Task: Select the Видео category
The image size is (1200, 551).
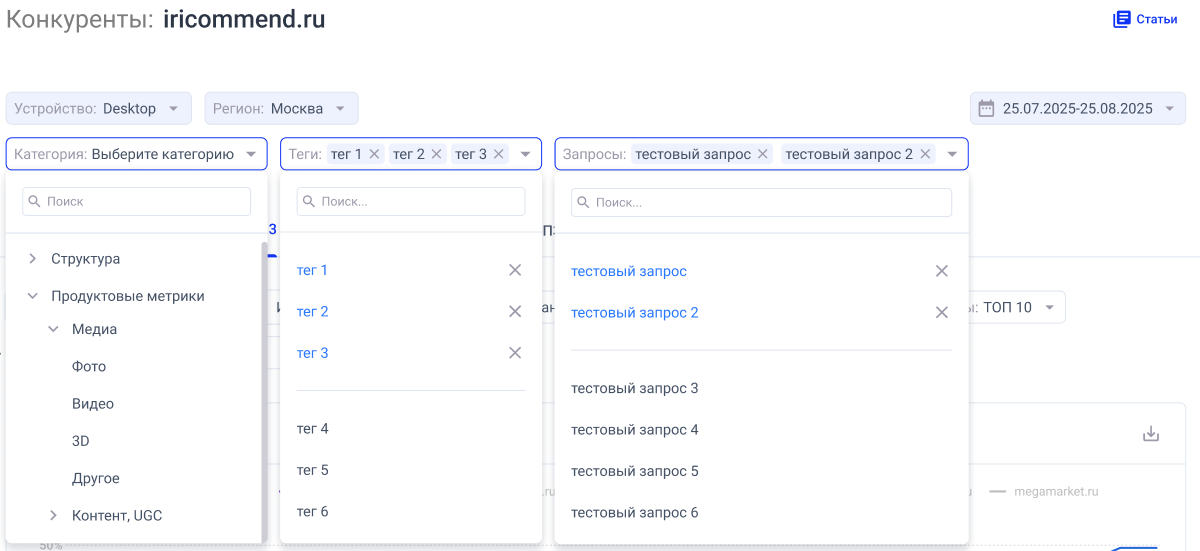Action: 93,404
